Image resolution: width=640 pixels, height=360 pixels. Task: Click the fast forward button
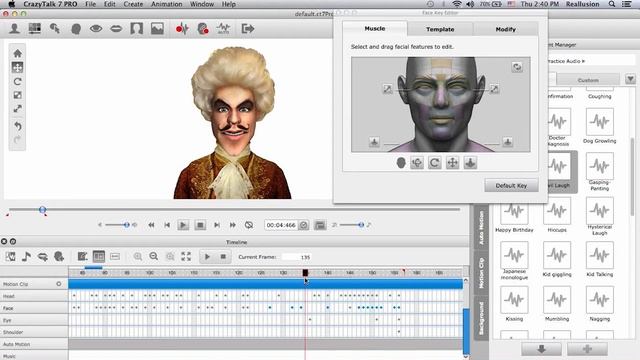click(x=232, y=225)
